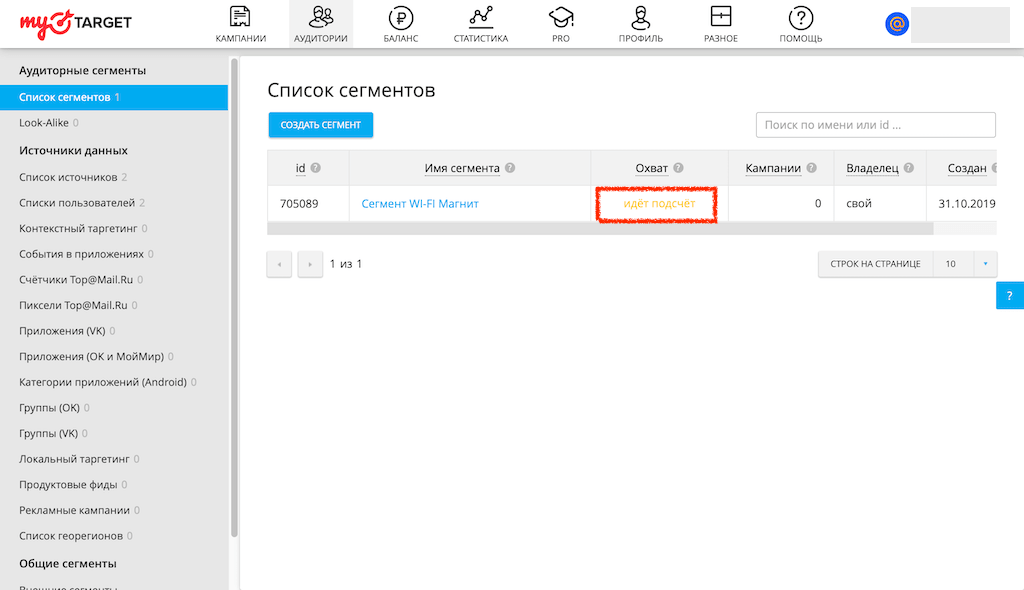Click the Баланс ruble icon
1024x590 pixels.
(400, 17)
